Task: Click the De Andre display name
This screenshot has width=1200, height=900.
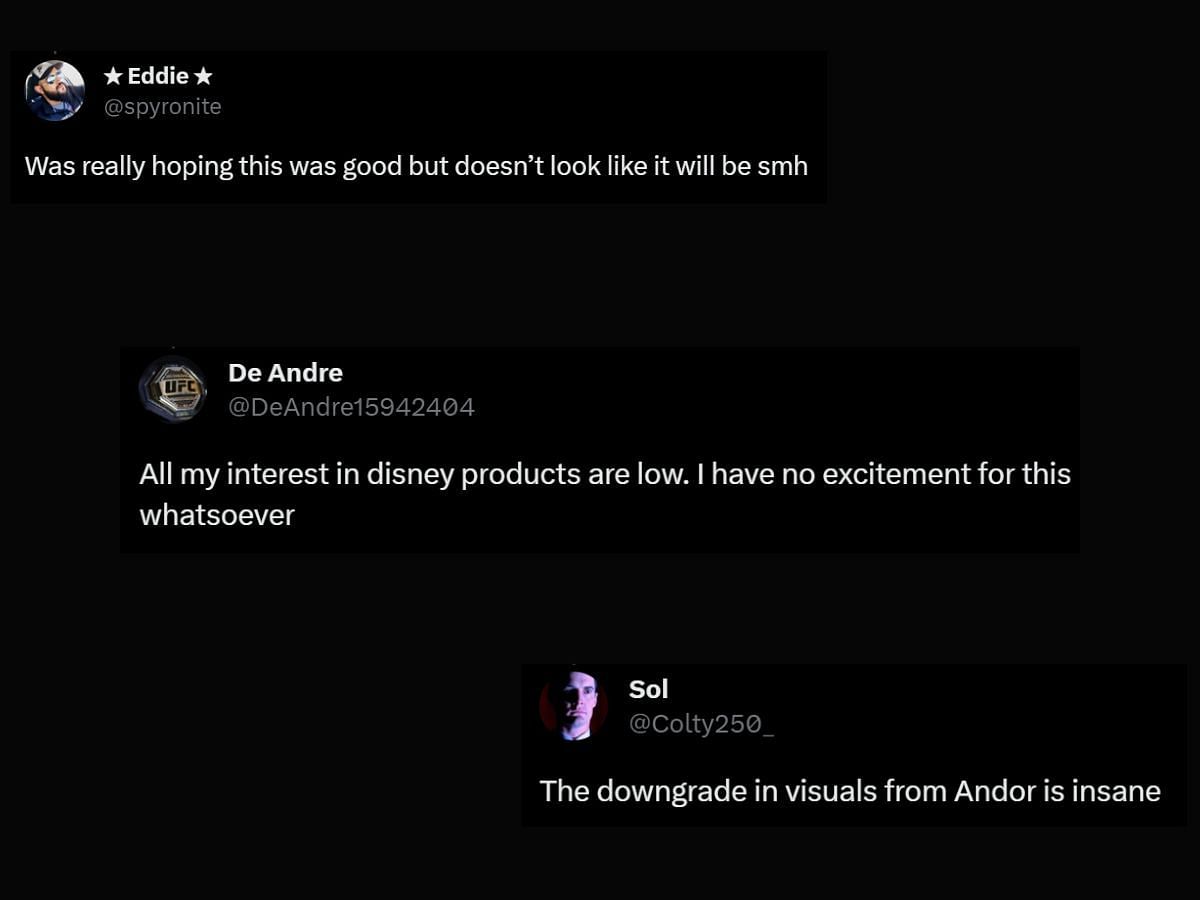Action: pyautogui.click(x=285, y=373)
